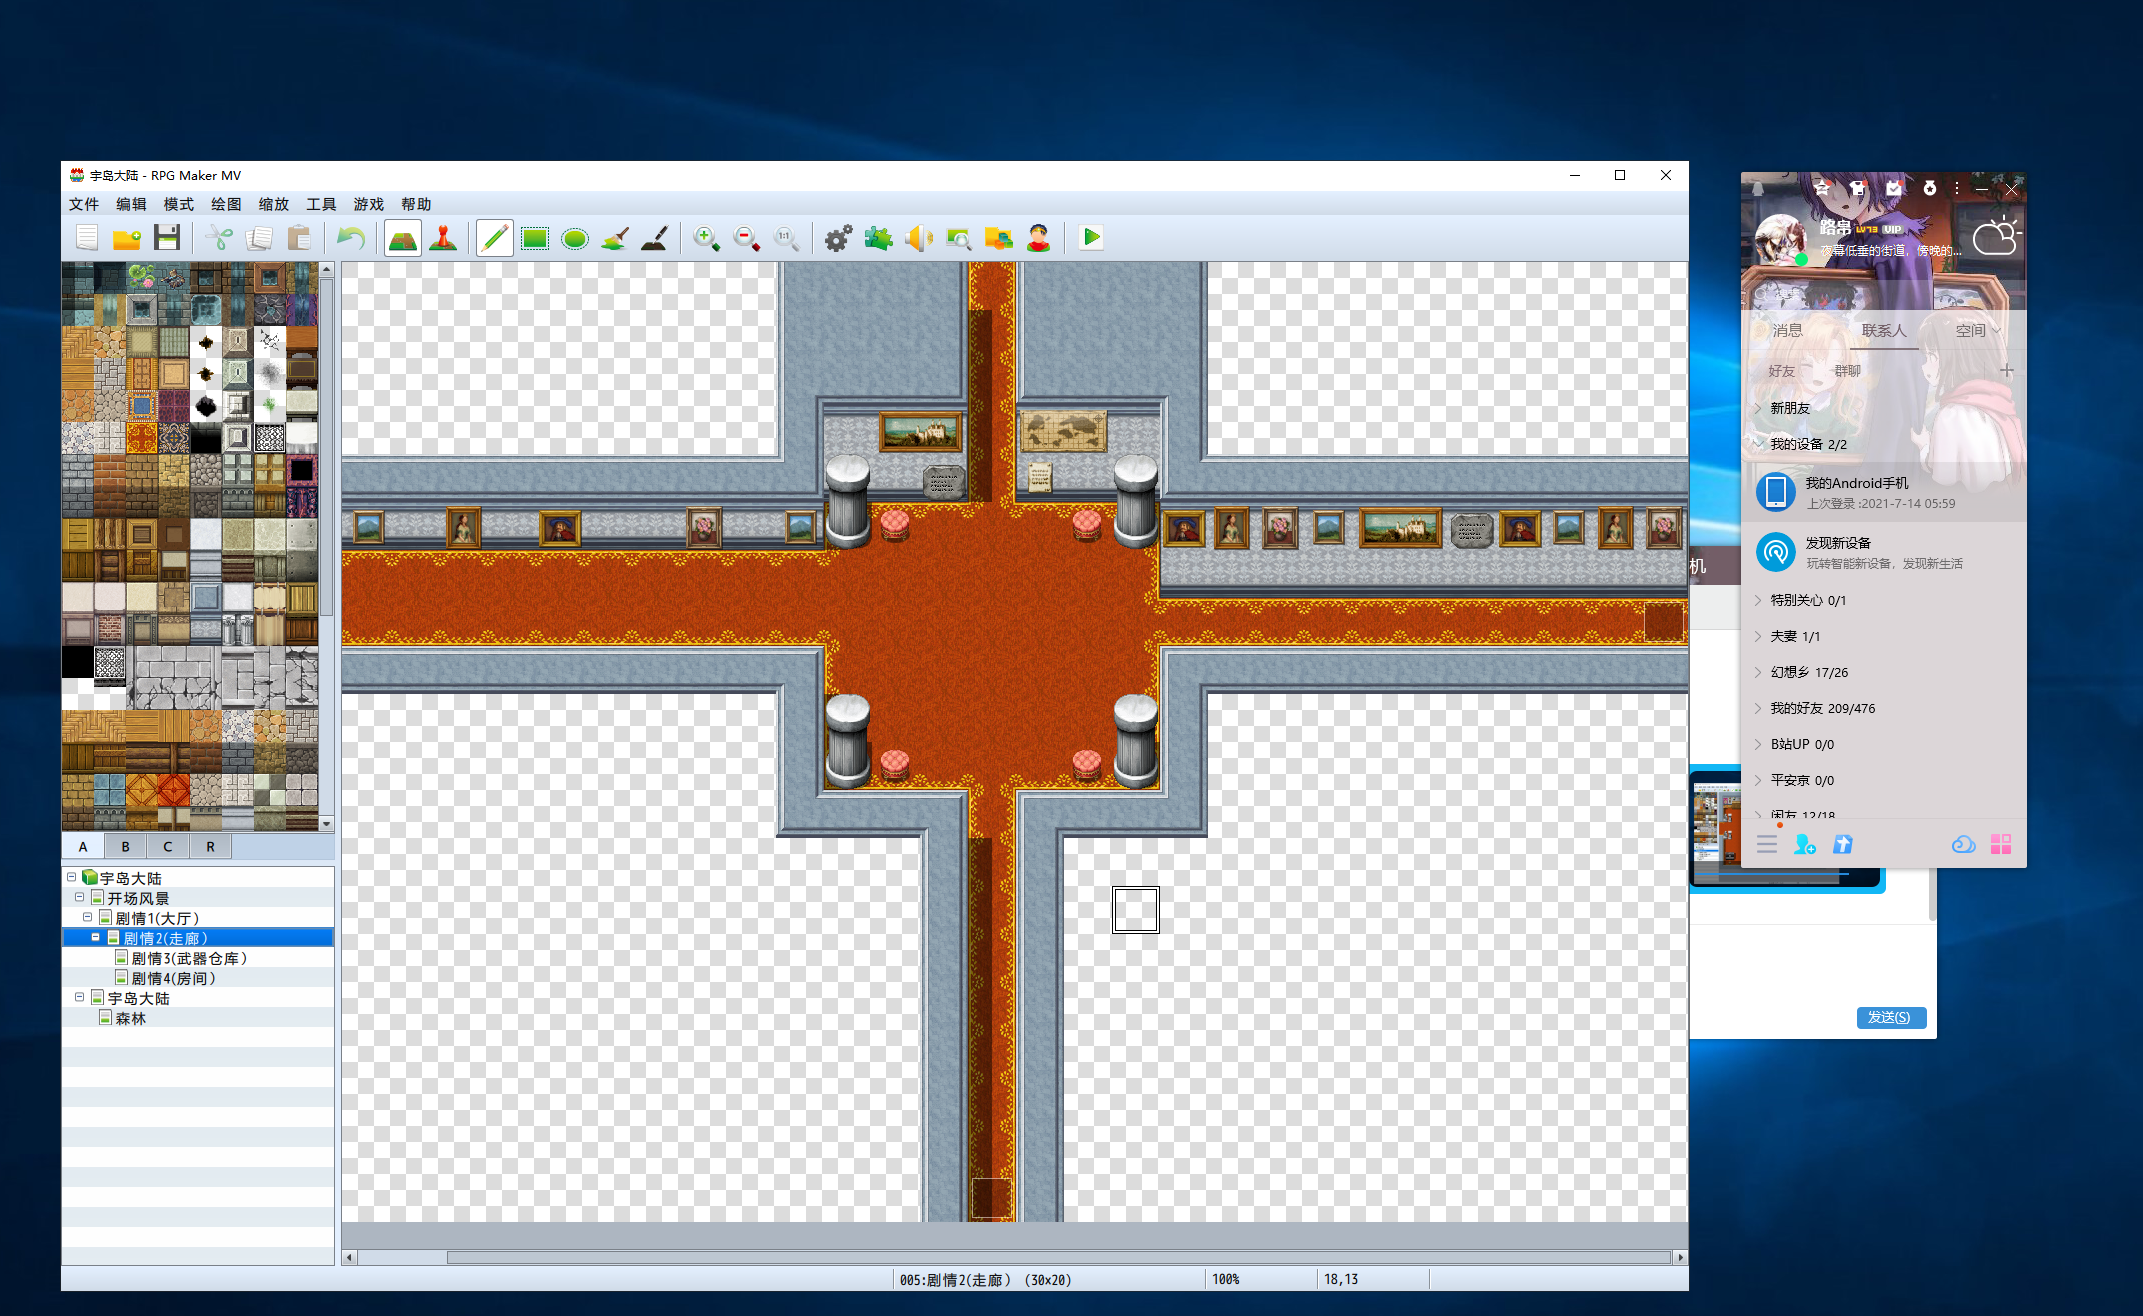Collapse the 剧情1(大厅) map node

(88, 917)
